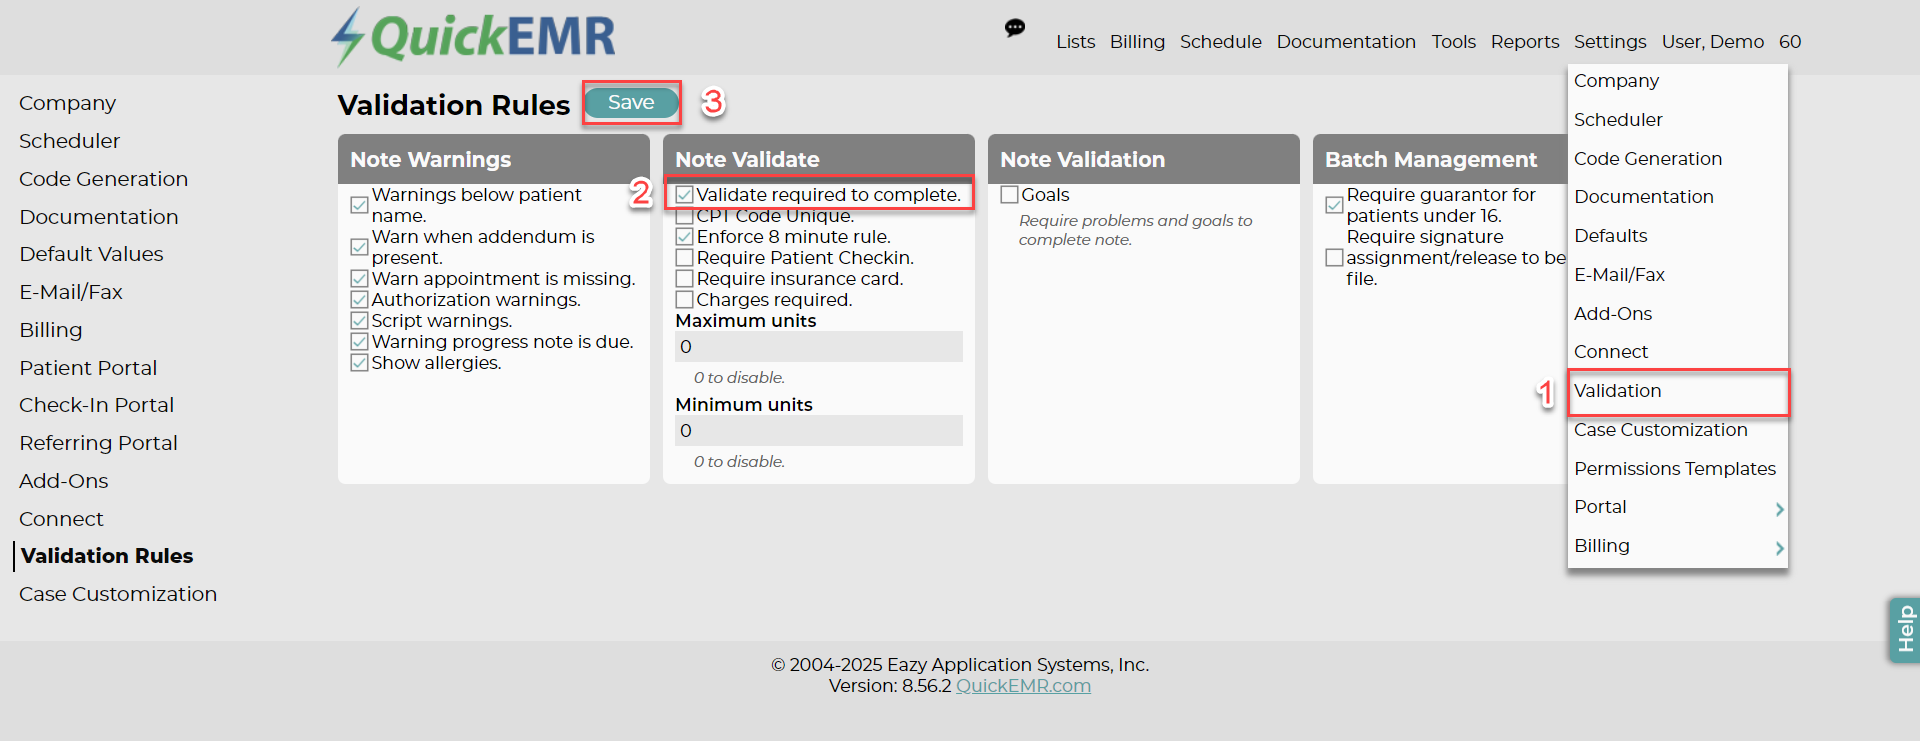
Task: Enable Require insurance card
Action: click(684, 279)
